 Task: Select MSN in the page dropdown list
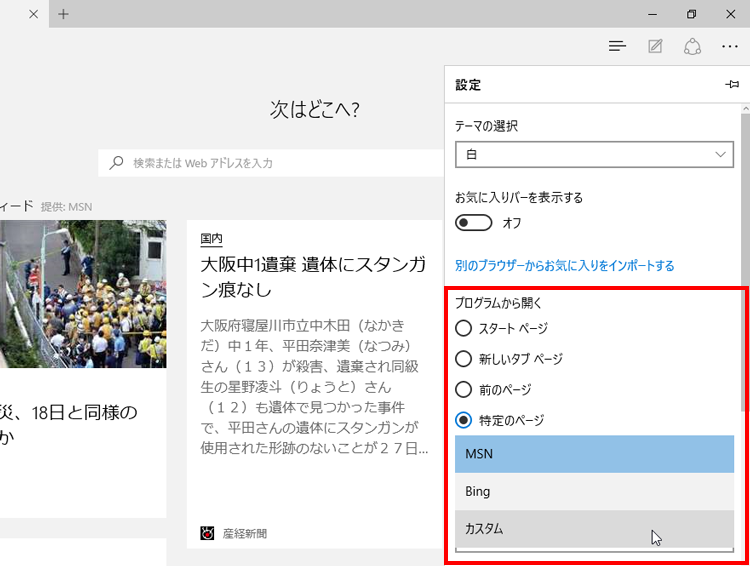tap(594, 454)
